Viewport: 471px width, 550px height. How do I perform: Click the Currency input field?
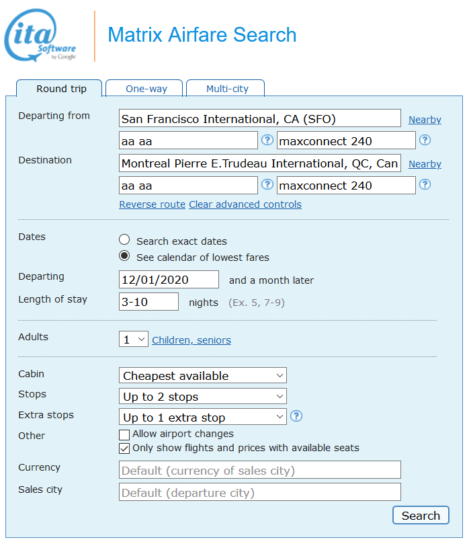pyautogui.click(x=260, y=470)
